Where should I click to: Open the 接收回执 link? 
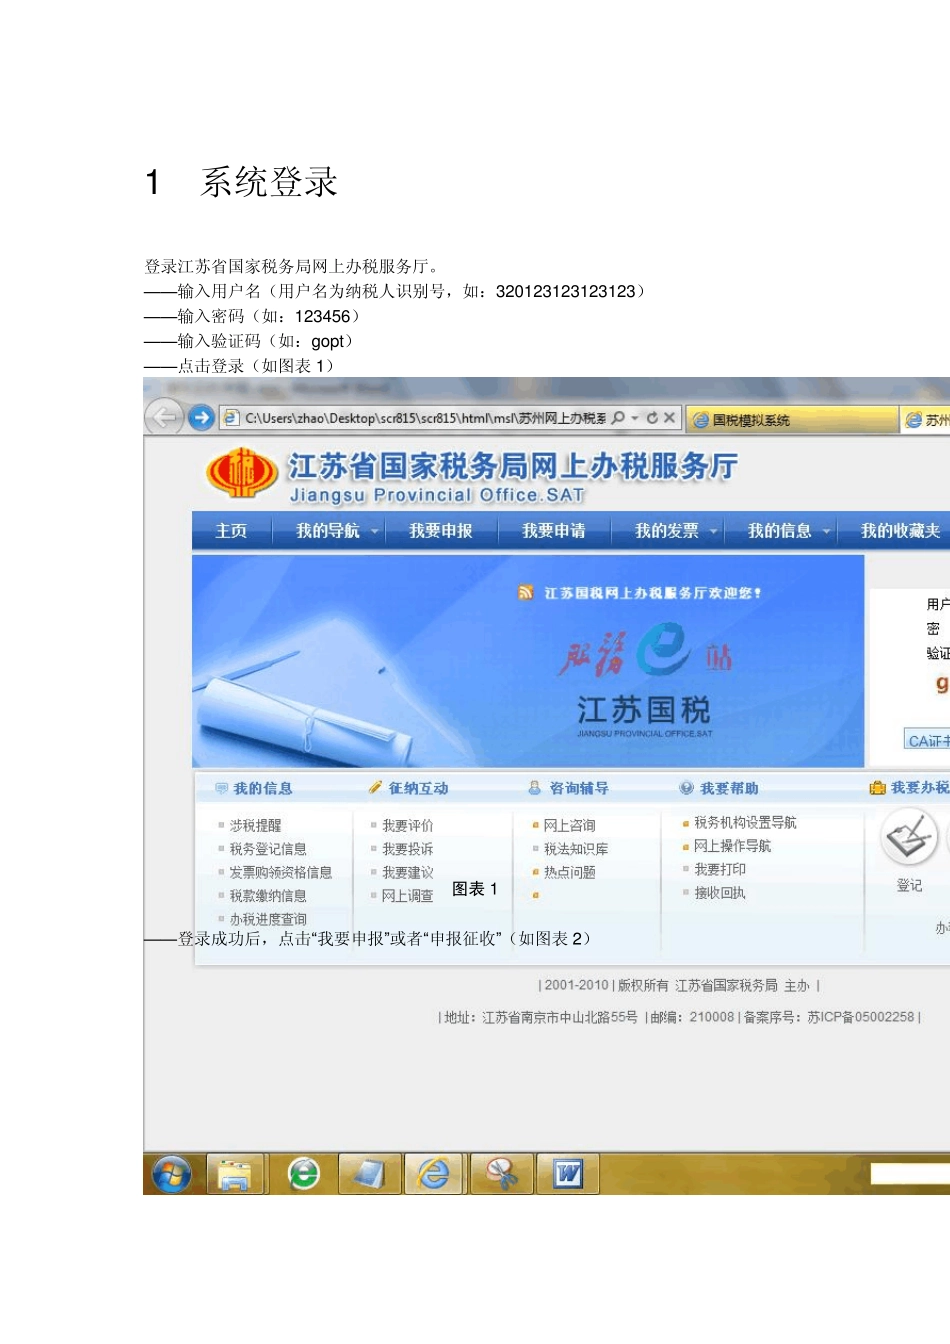[720, 893]
